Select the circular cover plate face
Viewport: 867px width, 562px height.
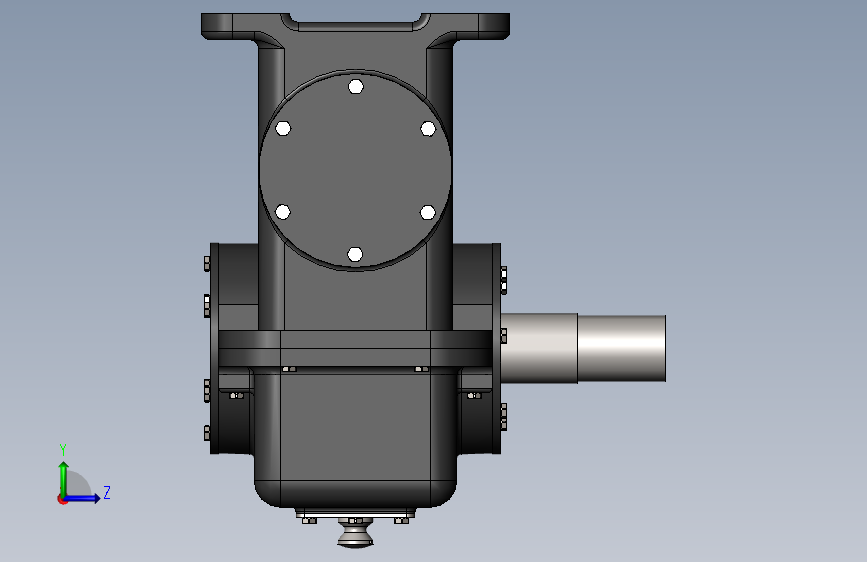click(x=356, y=170)
